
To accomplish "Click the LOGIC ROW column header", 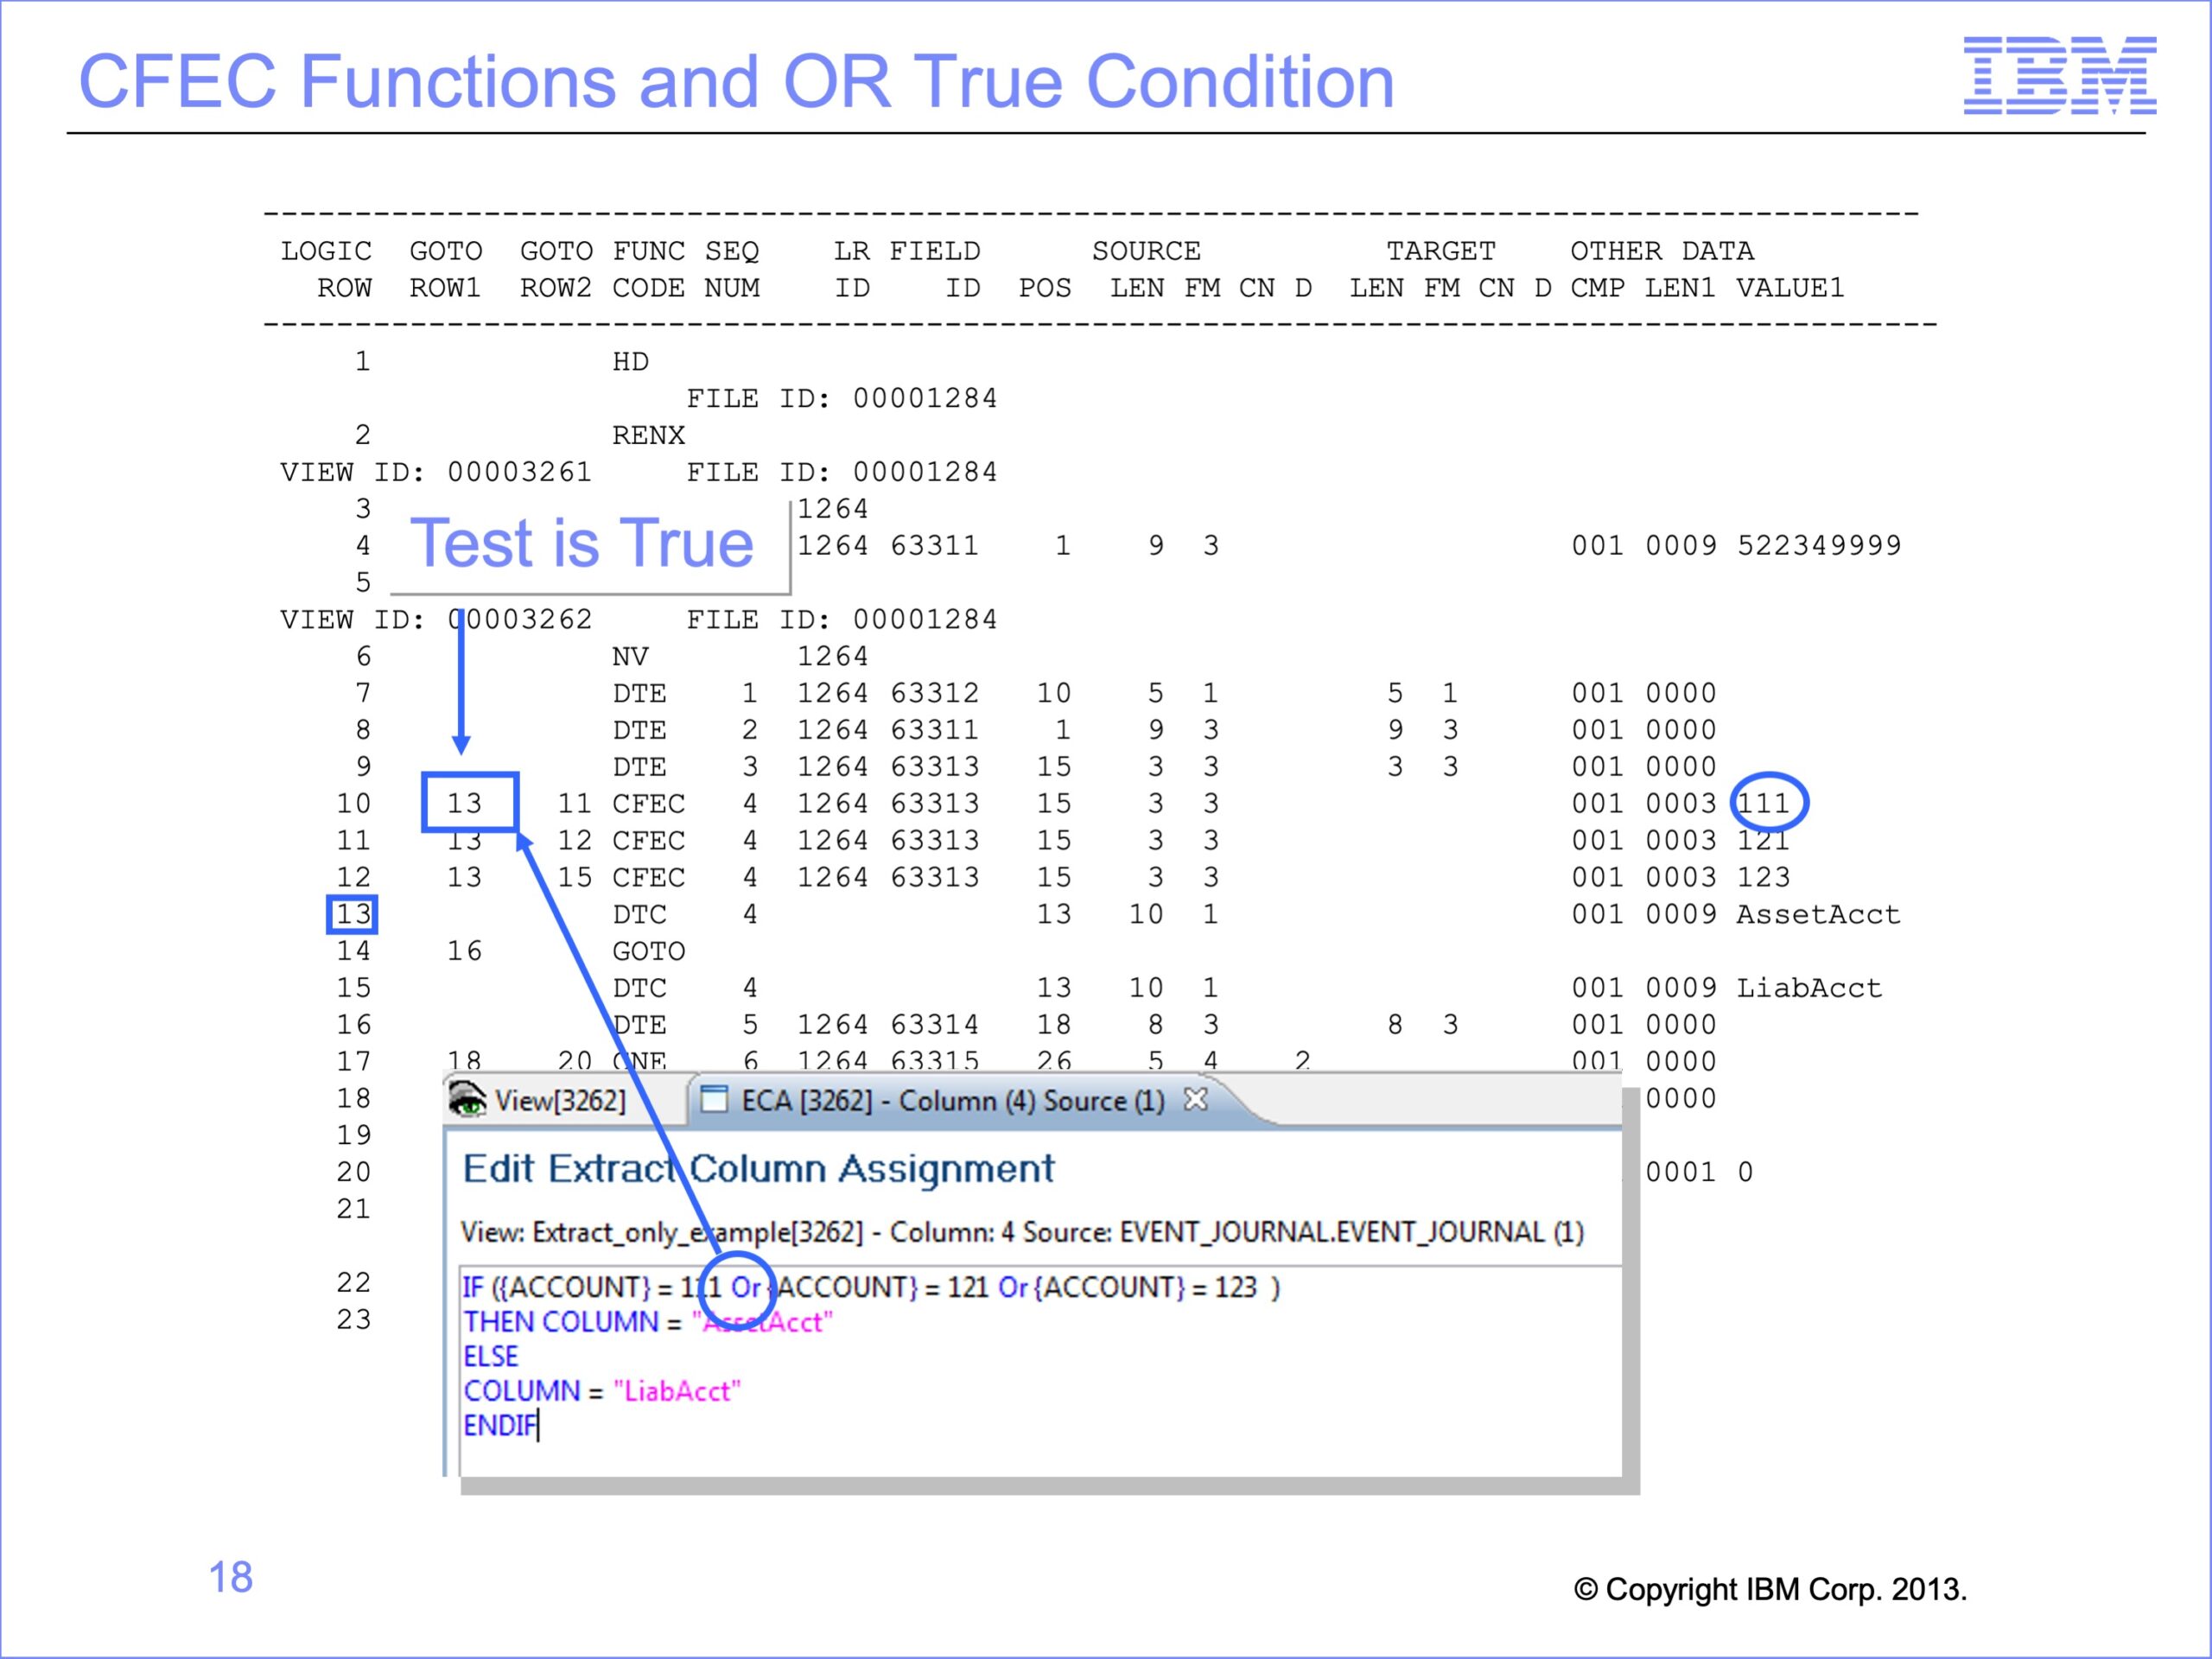I will click(326, 270).
